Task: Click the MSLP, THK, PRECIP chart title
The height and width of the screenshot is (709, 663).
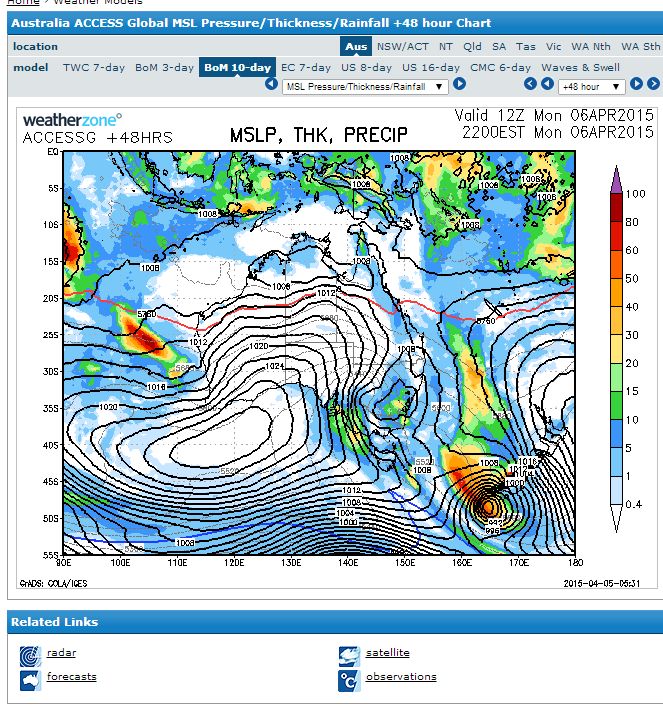Action: click(x=318, y=135)
